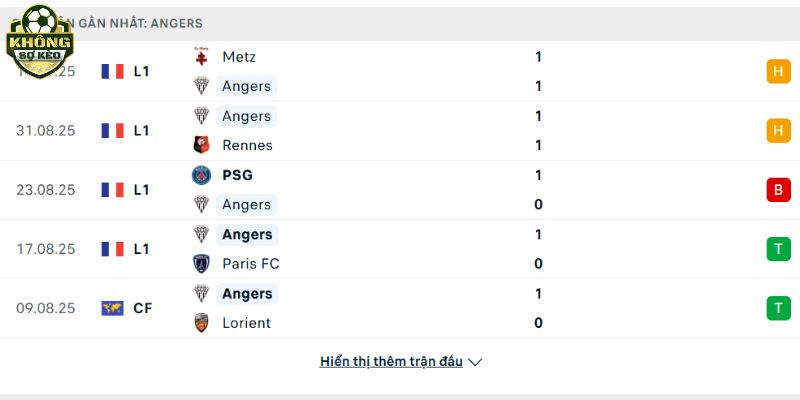Viewport: 800px width, 400px height.
Task: Click the yellow H badge for Metz match
Action: tap(778, 71)
